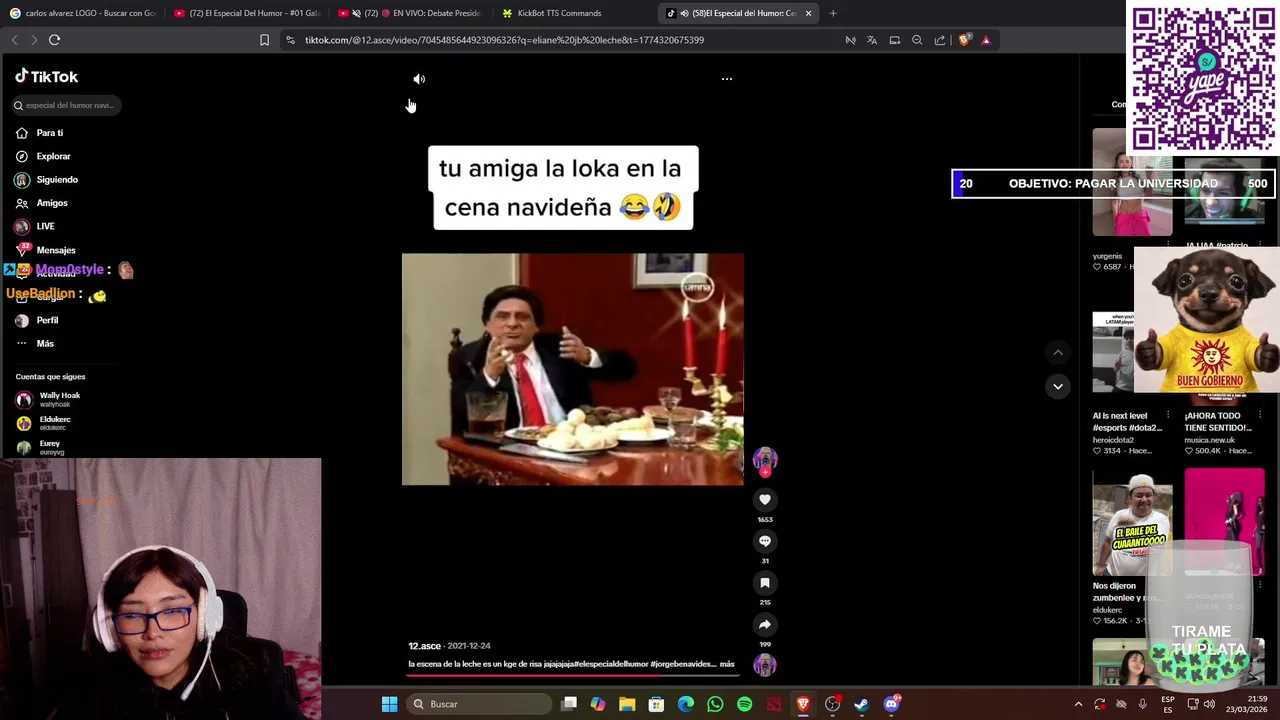1280x720 pixels.
Task: Open LIVE in TikTok sidebar
Action: pos(36,227)
